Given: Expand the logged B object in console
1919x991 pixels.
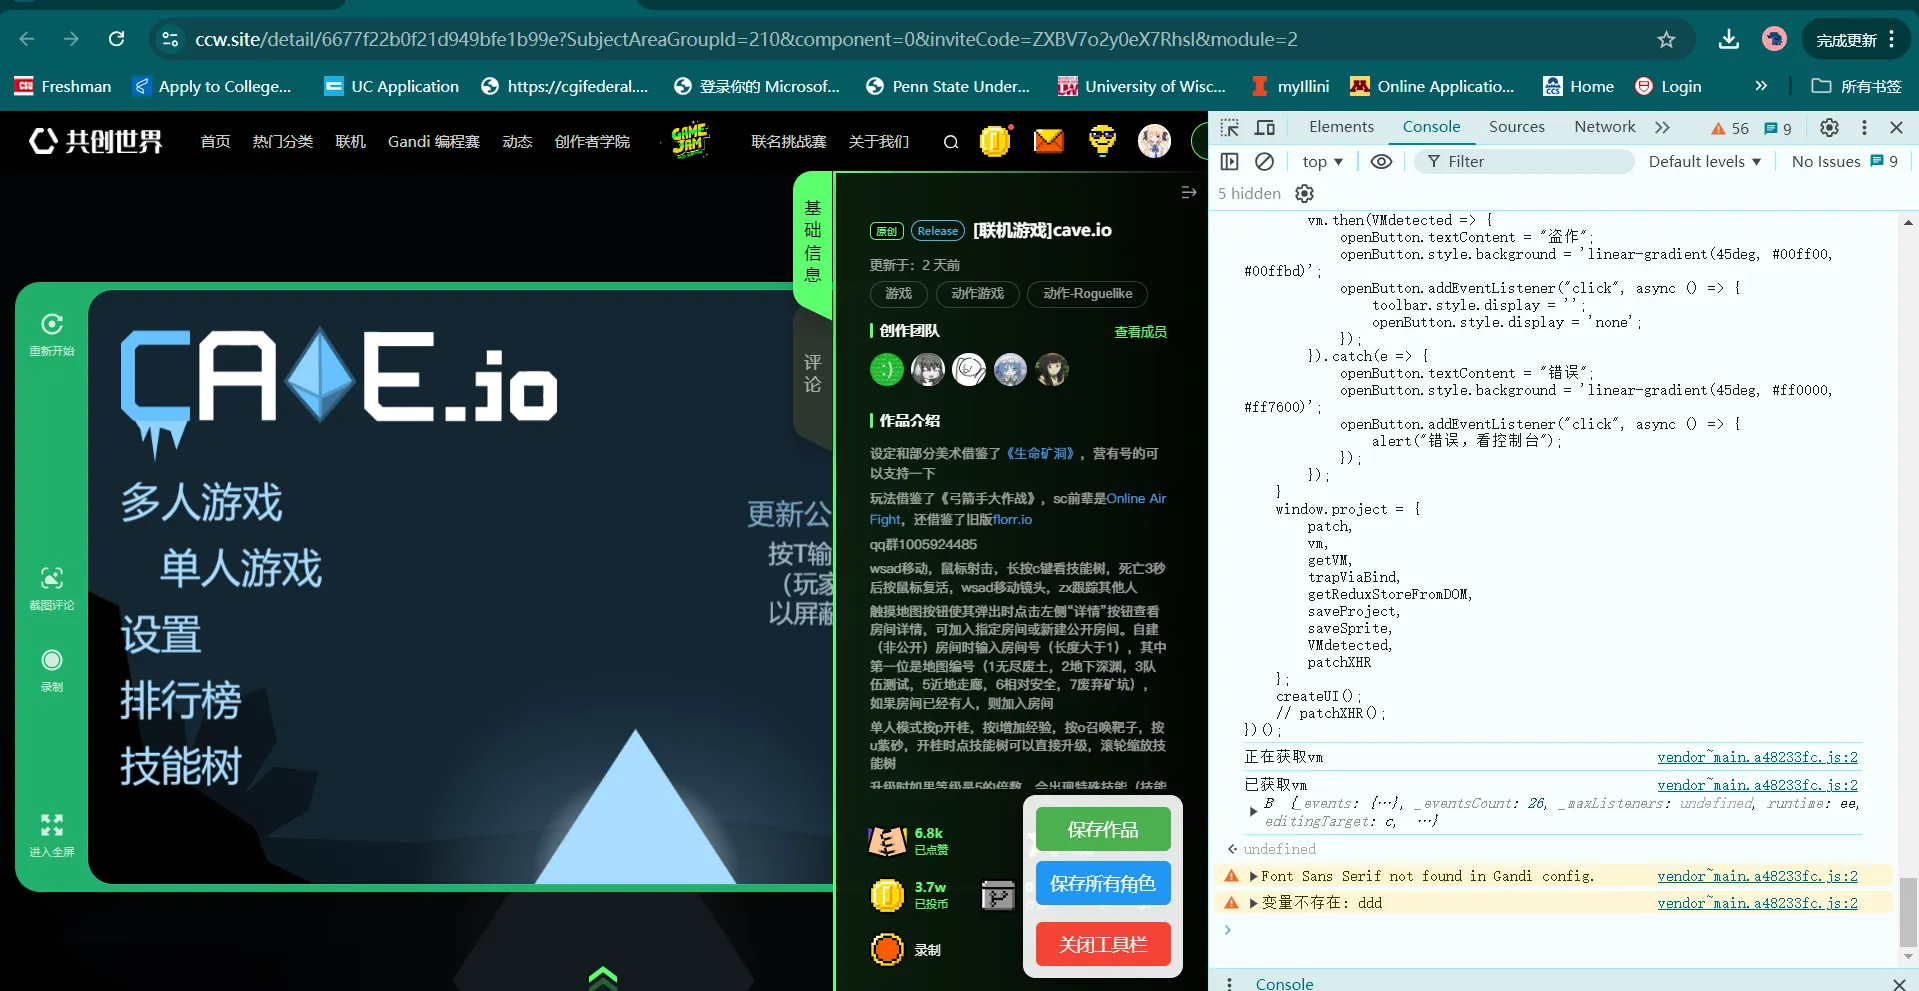Looking at the screenshot, I should (x=1254, y=812).
